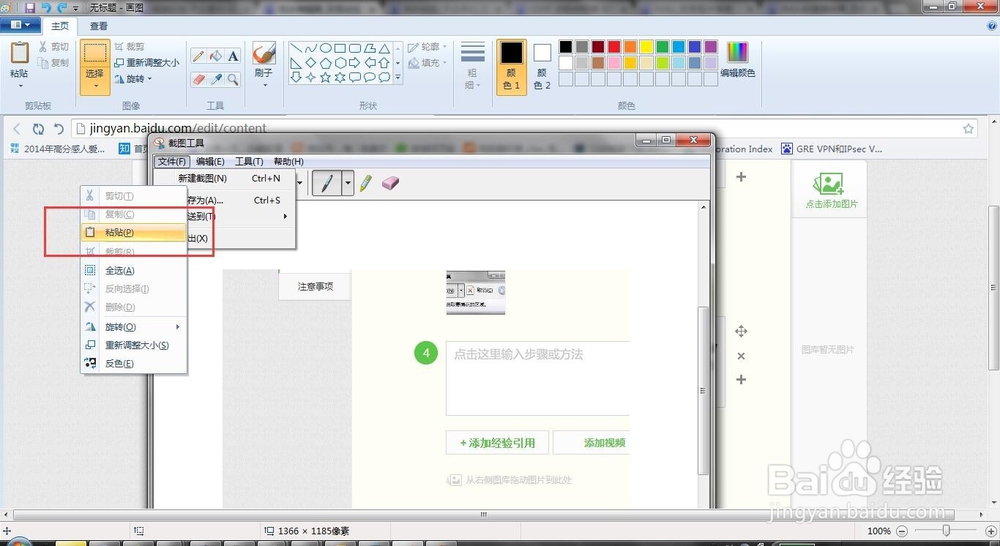Select Color 2 (颜色 2) box

pyautogui.click(x=542, y=66)
